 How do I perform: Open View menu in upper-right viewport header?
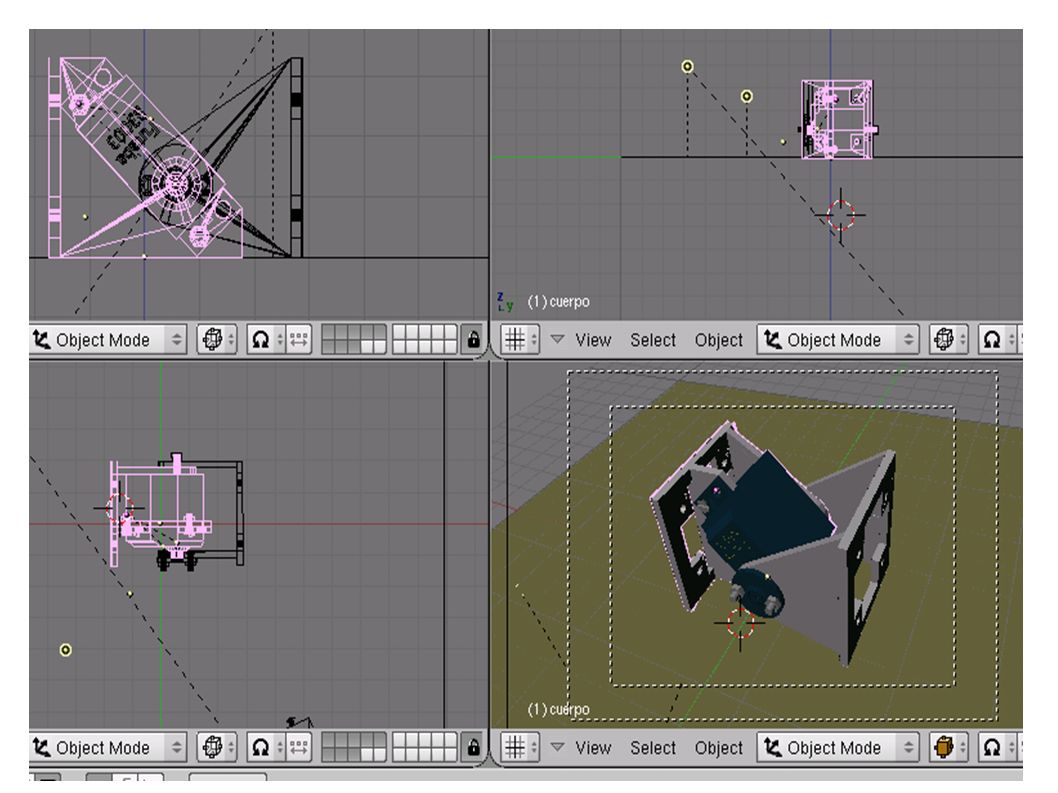coord(593,340)
